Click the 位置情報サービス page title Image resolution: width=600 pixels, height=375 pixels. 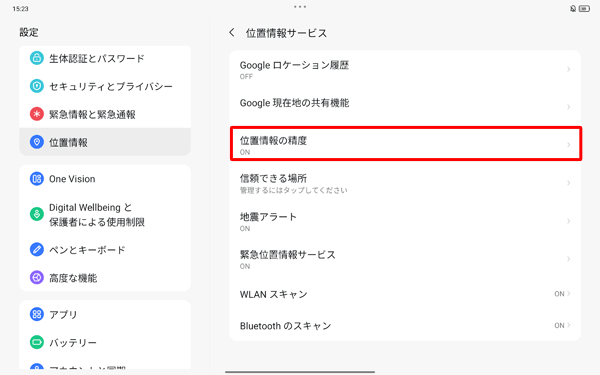click(x=286, y=33)
